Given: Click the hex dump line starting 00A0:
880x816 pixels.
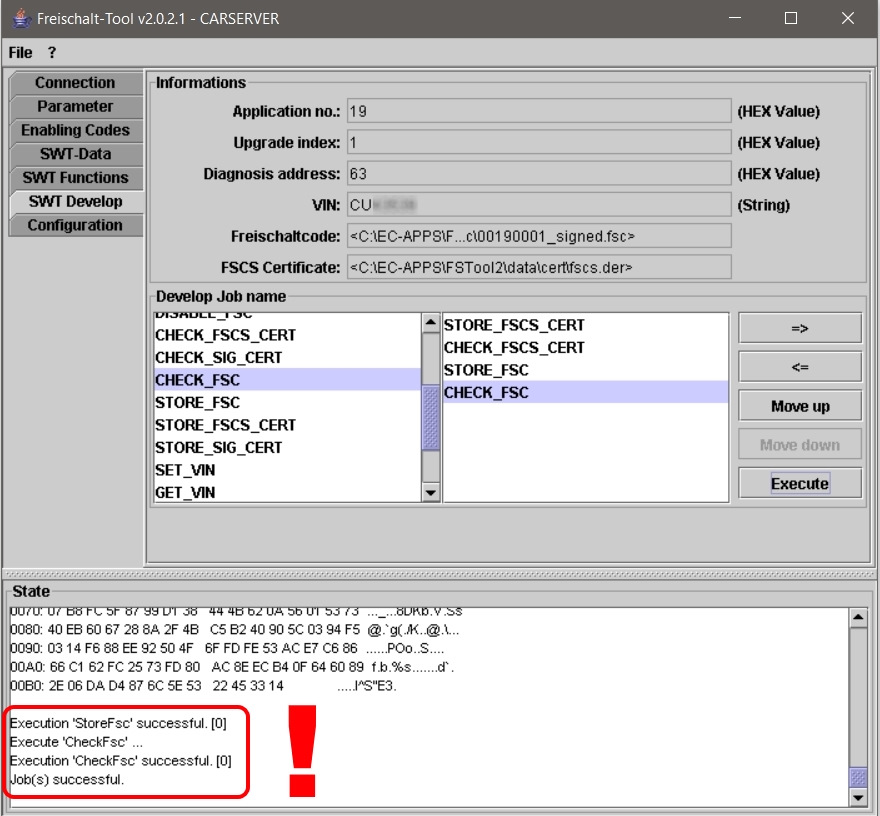Looking at the screenshot, I should tap(232, 667).
